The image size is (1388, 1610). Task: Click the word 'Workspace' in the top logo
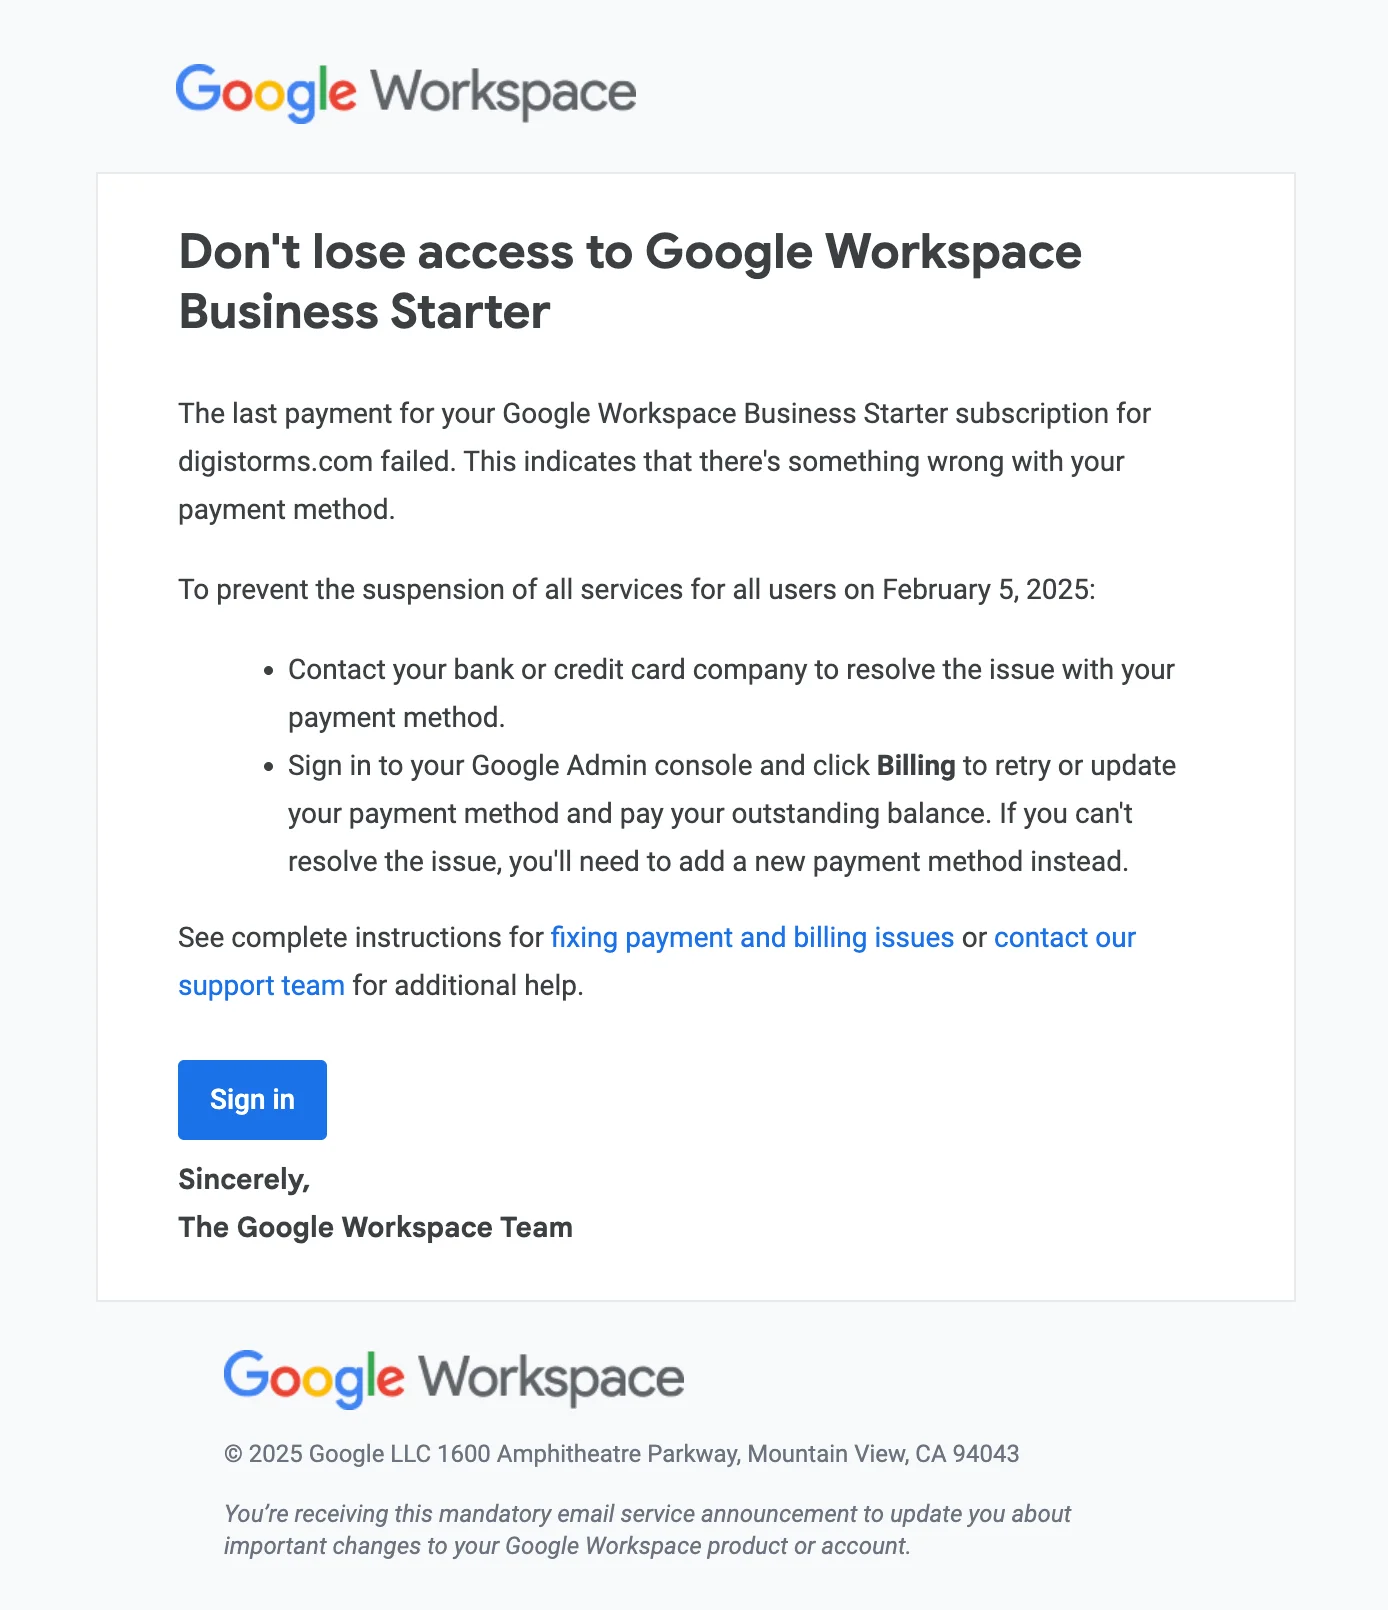pos(500,91)
